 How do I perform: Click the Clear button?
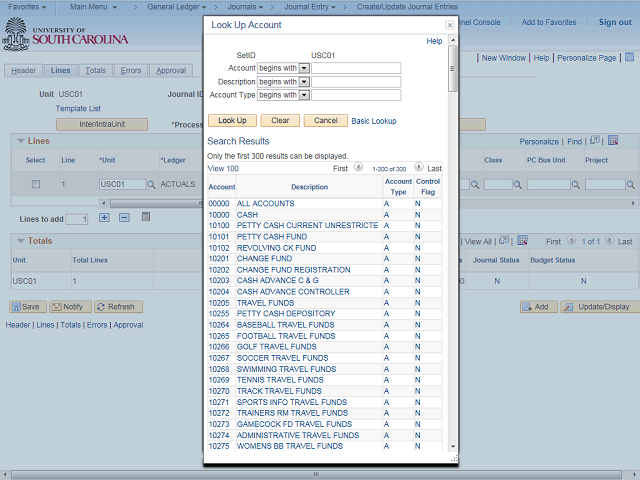click(x=280, y=120)
